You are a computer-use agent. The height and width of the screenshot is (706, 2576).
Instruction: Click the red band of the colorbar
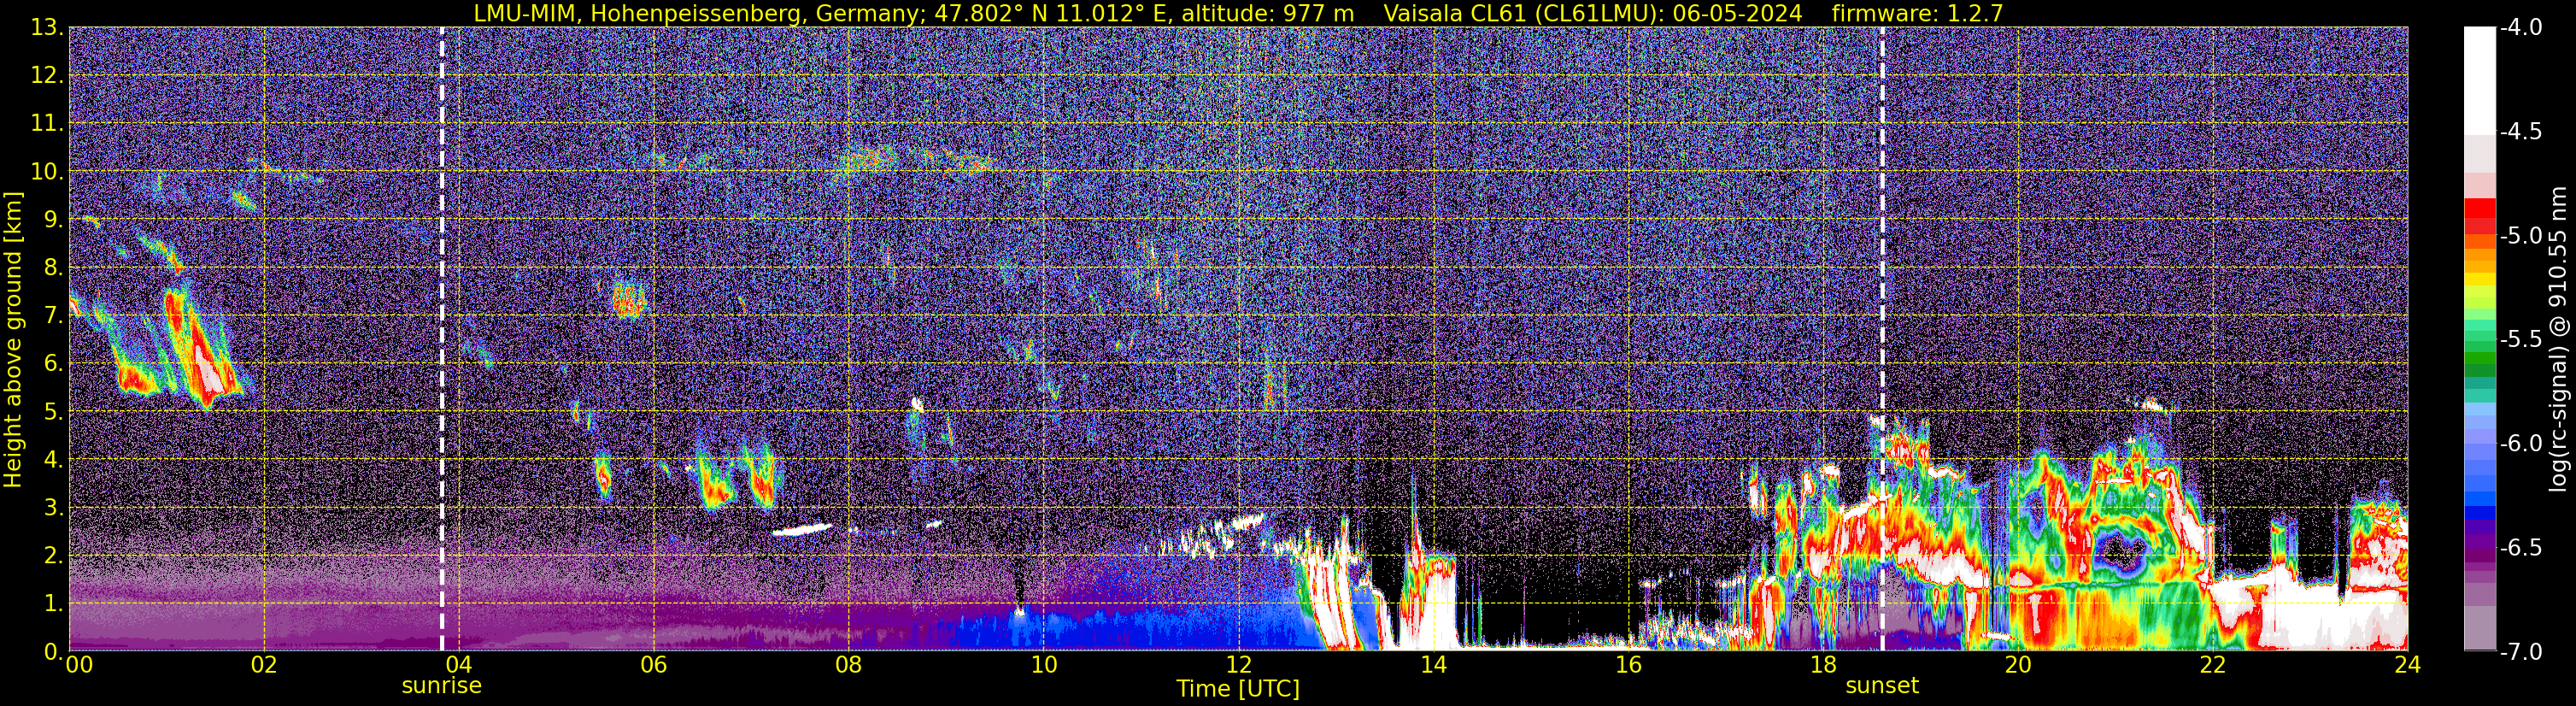tap(2480, 216)
